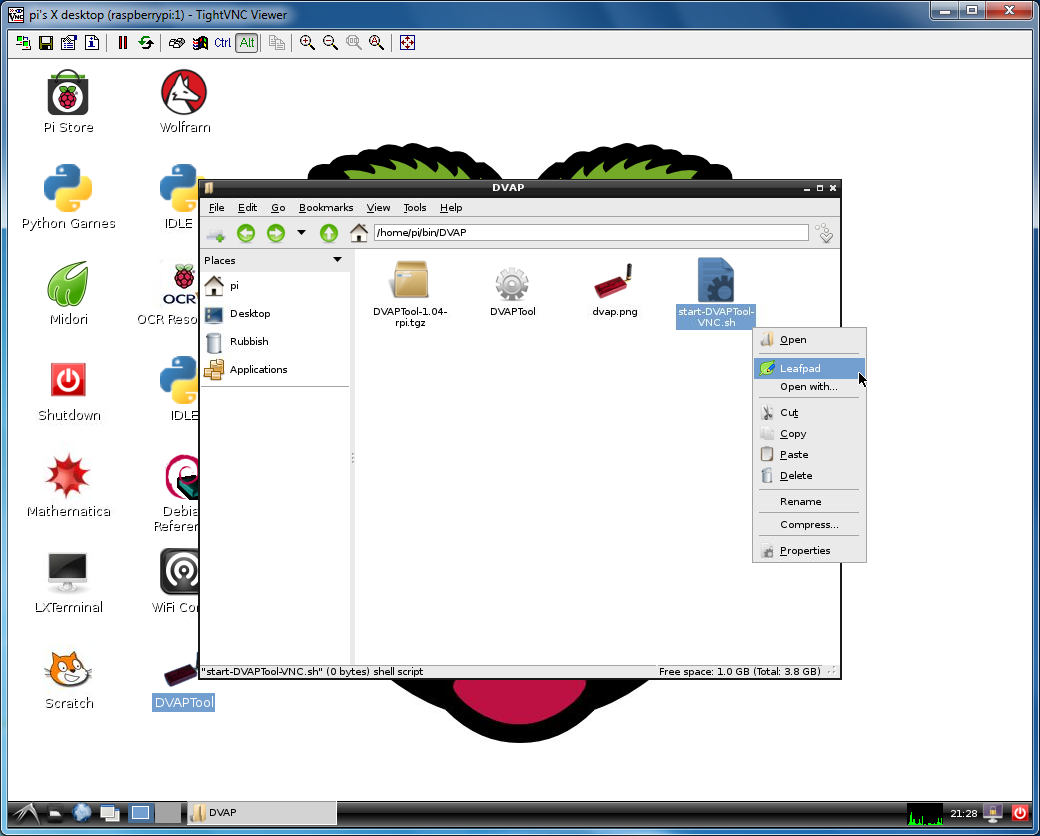Open the Go menu in the DVAP window
1040x836 pixels.
278,208
